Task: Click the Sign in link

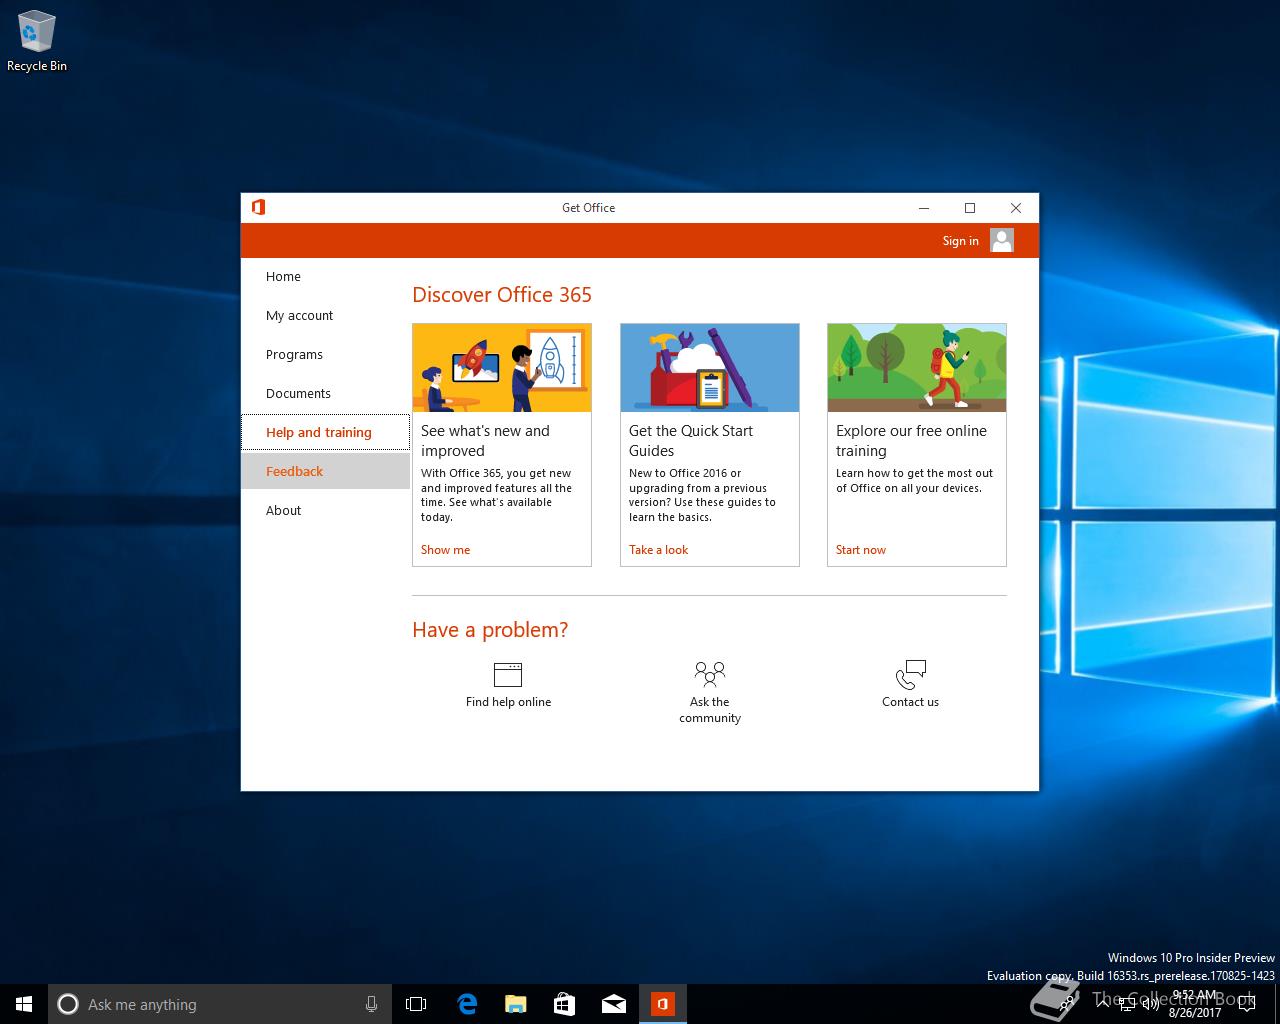Action: 960,241
